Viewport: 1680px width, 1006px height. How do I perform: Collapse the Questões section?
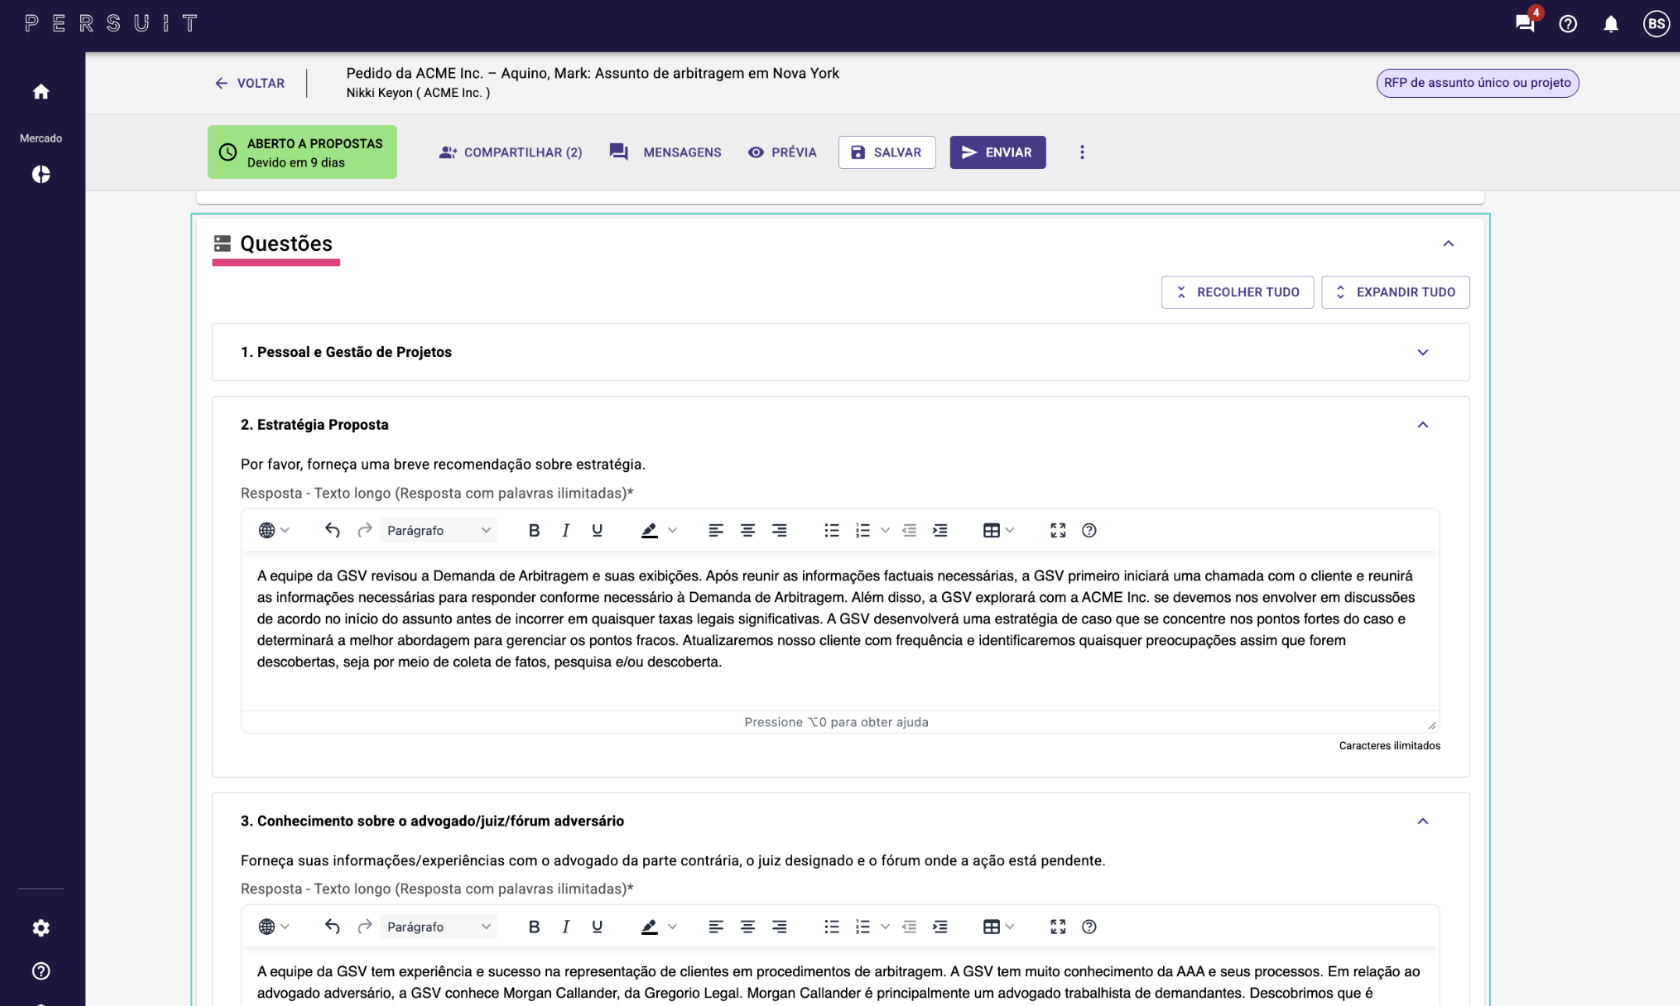[x=1448, y=244]
